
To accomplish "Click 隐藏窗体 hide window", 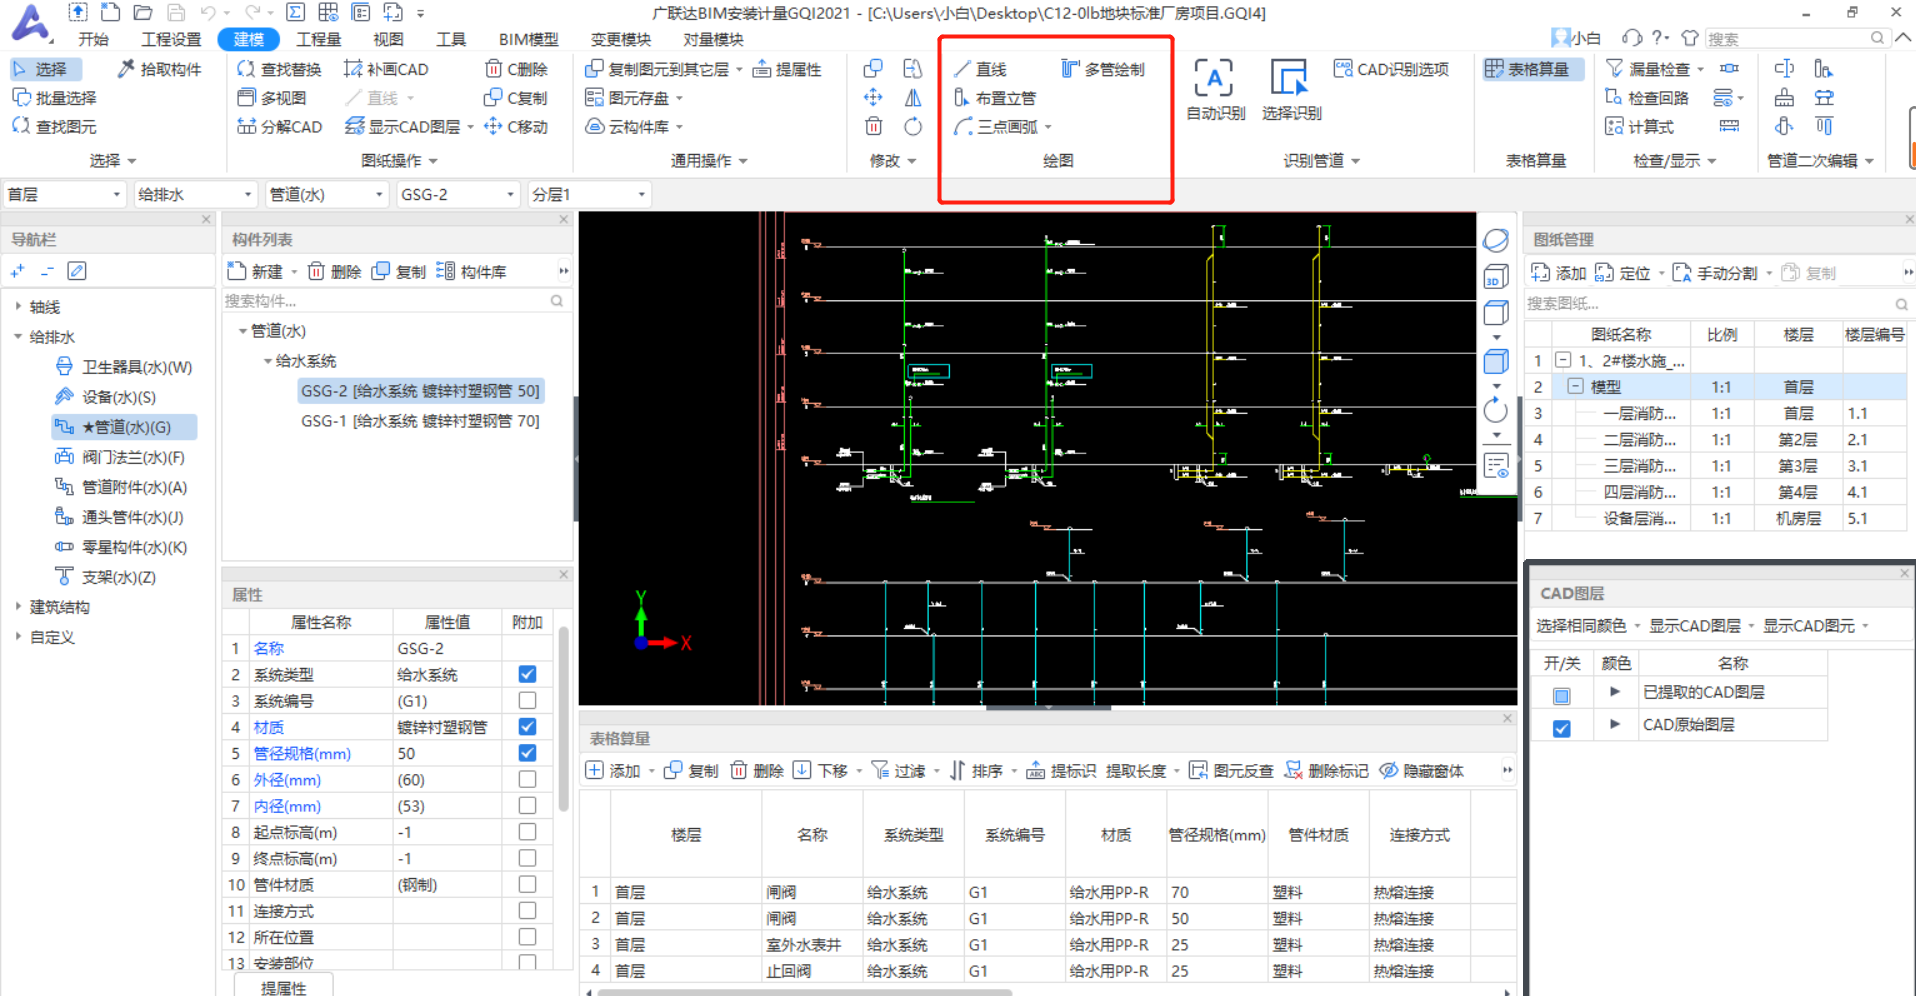I will click(x=1421, y=771).
